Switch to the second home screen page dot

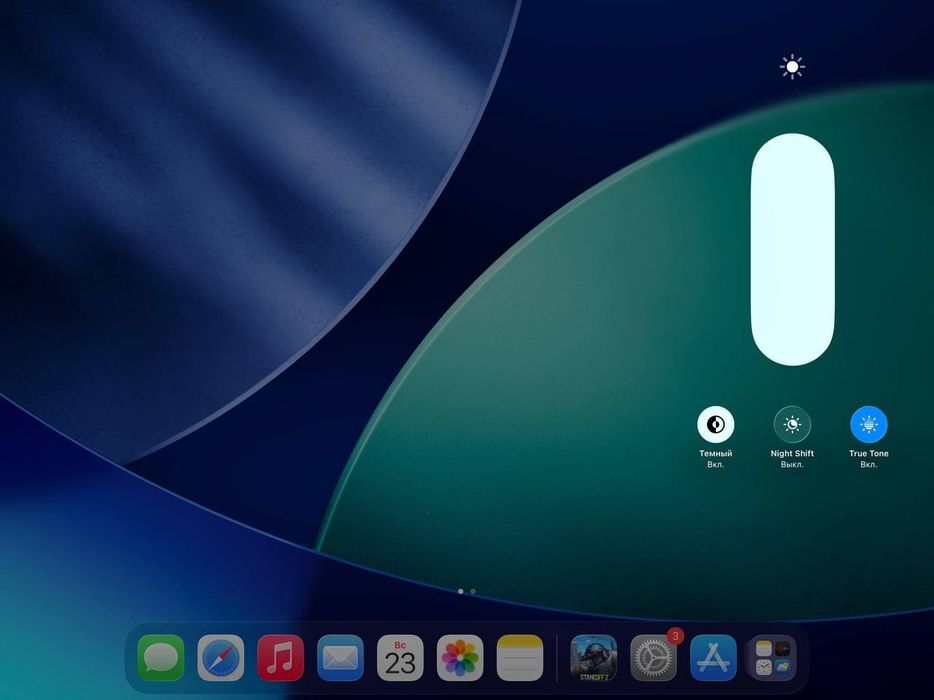(x=473, y=592)
